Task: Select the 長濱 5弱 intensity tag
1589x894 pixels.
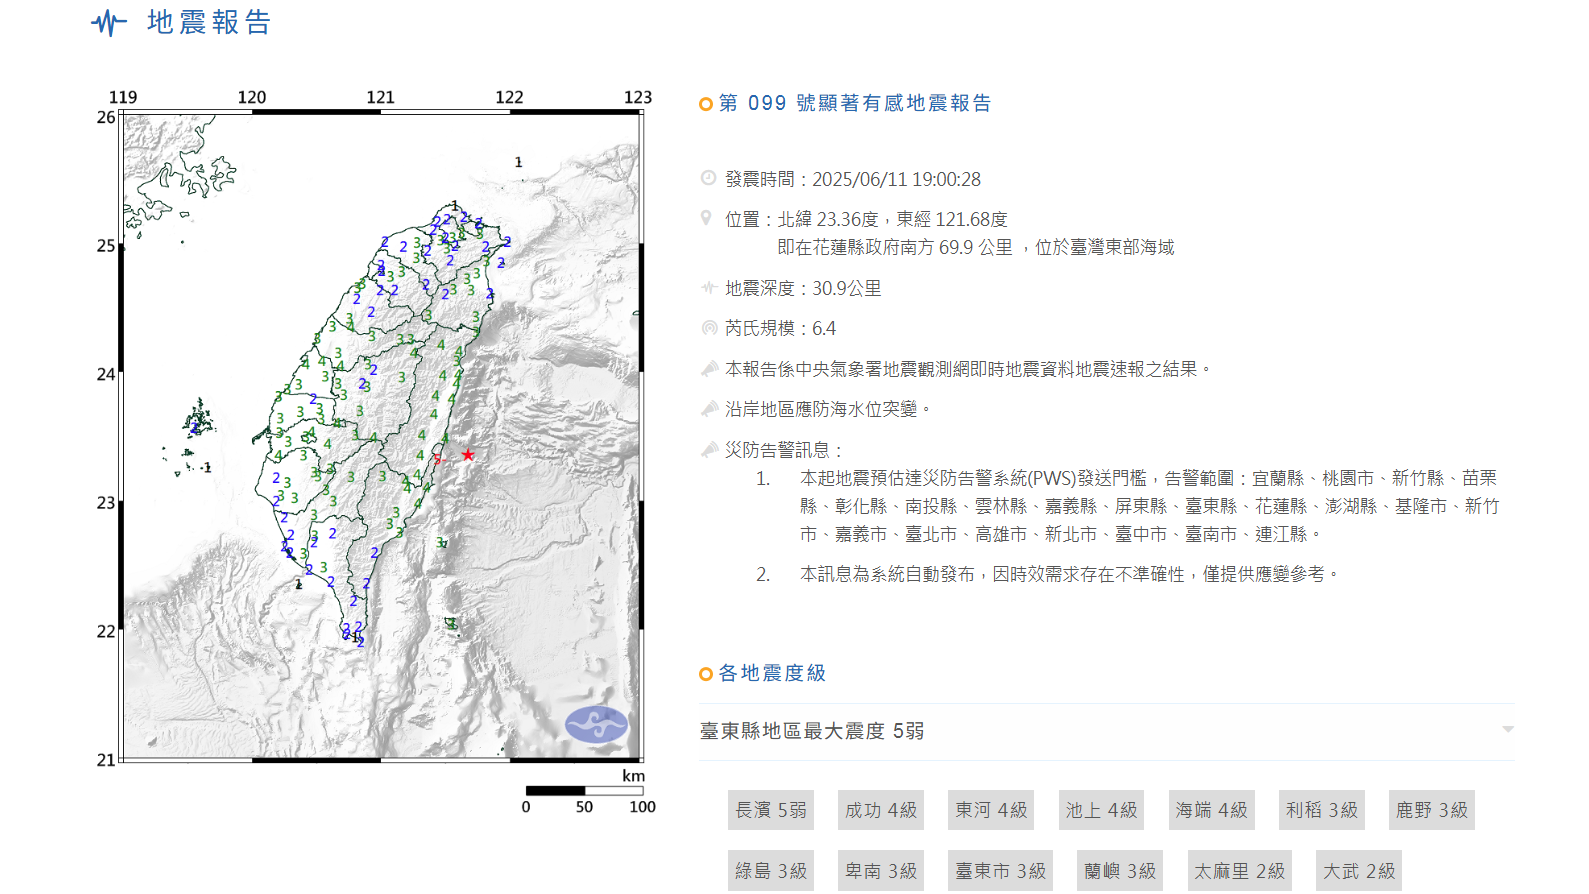Action: [x=771, y=810]
